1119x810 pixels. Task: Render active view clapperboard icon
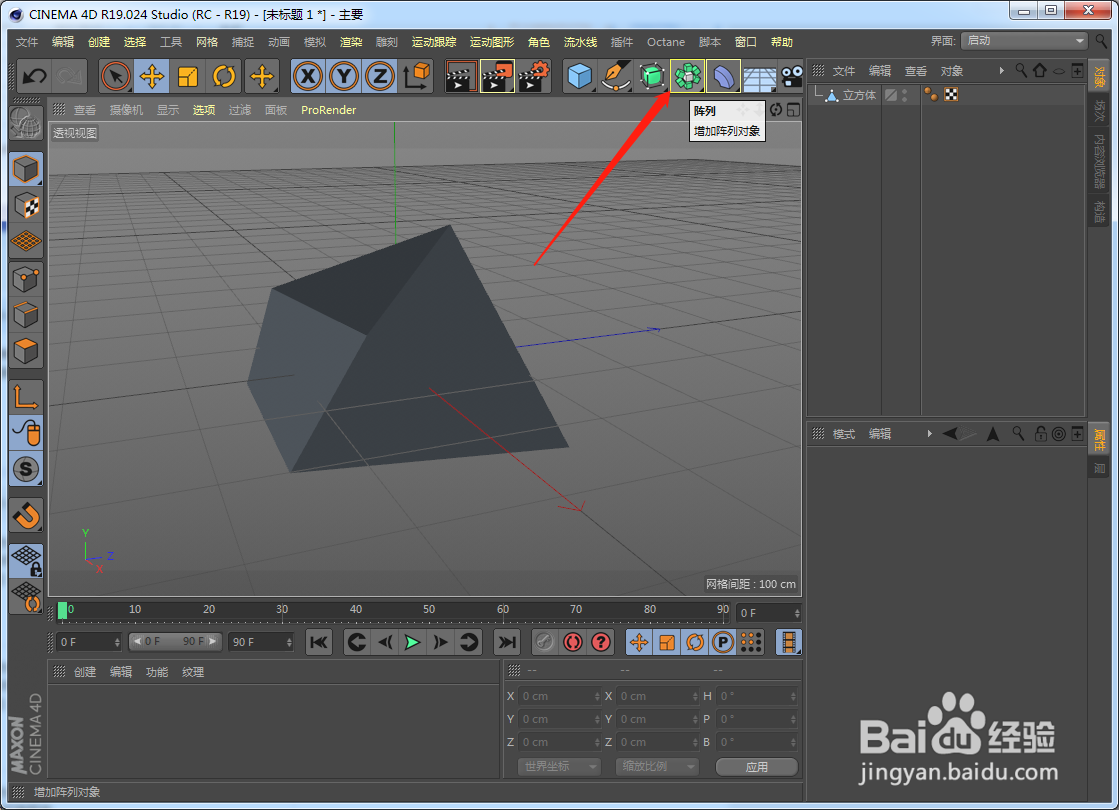coord(460,76)
